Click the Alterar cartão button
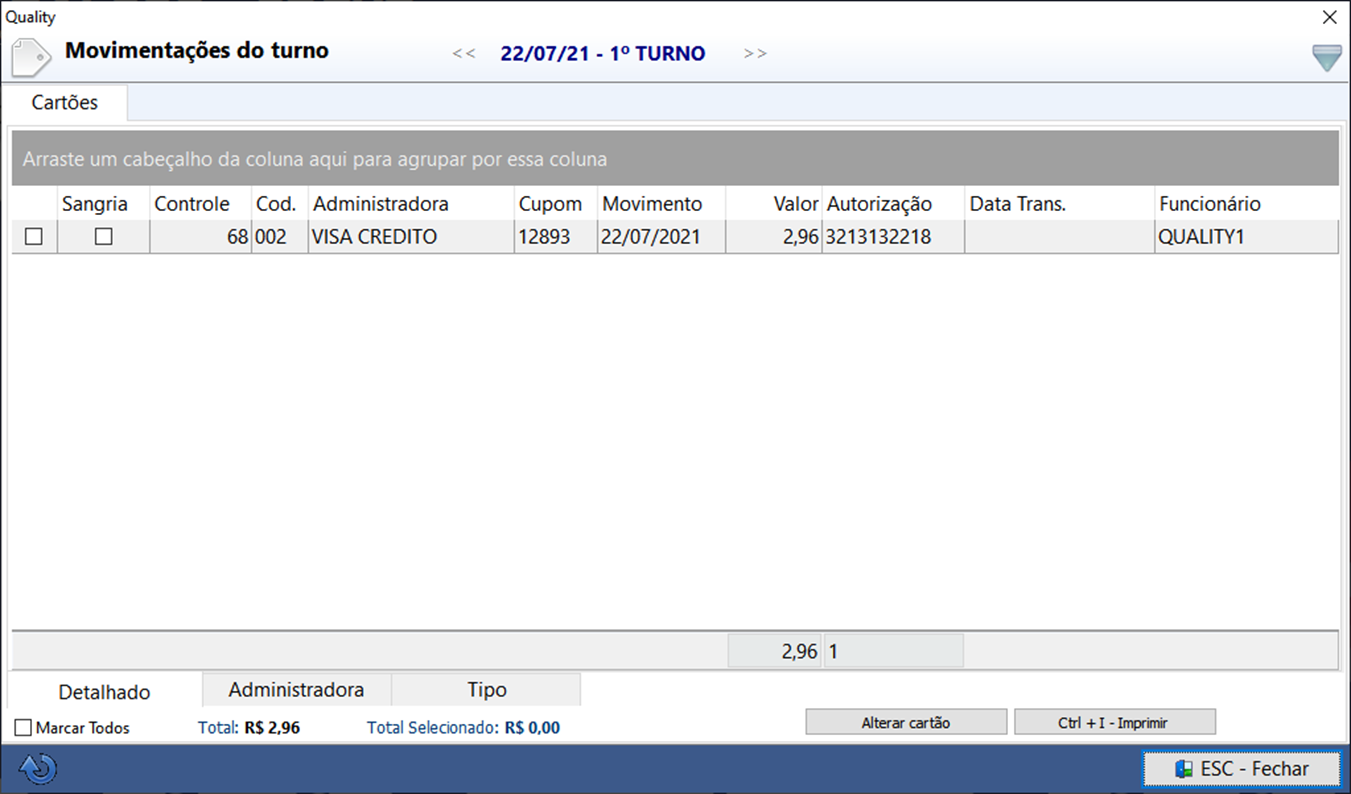Viewport: 1351px width, 794px height. pyautogui.click(x=906, y=722)
